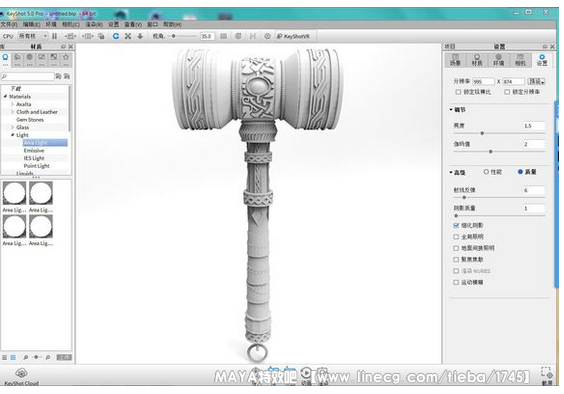Adjust the 亮度 brightness slider handle
The width and height of the screenshot is (564, 394).
482,133
